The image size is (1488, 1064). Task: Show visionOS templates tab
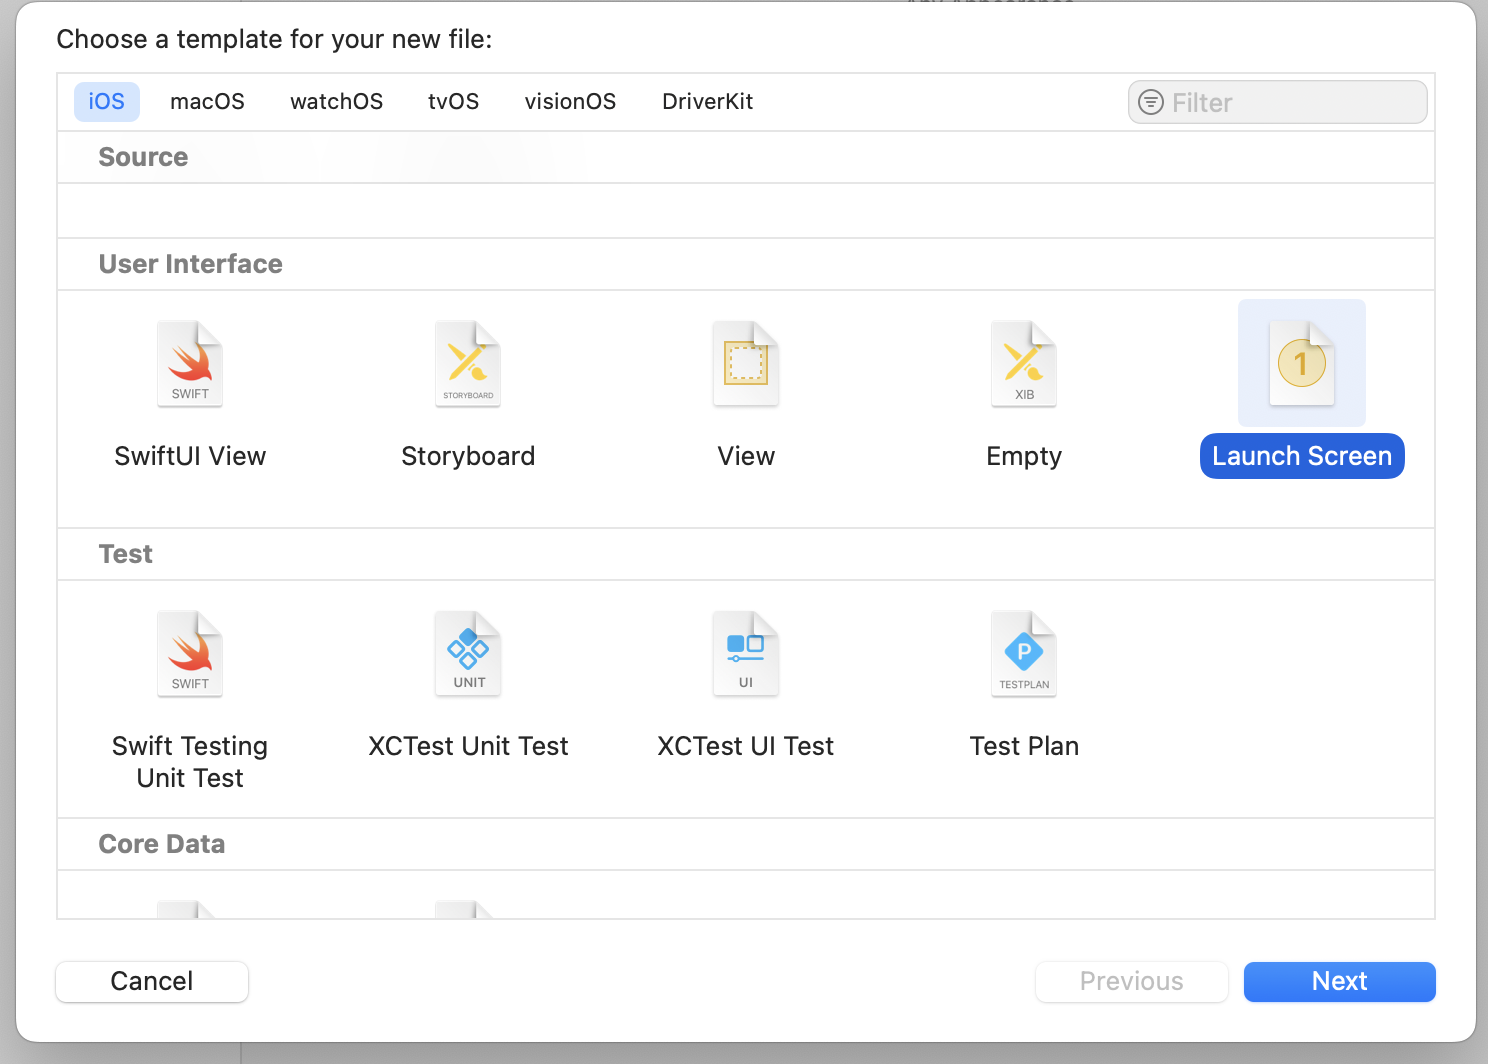click(570, 102)
